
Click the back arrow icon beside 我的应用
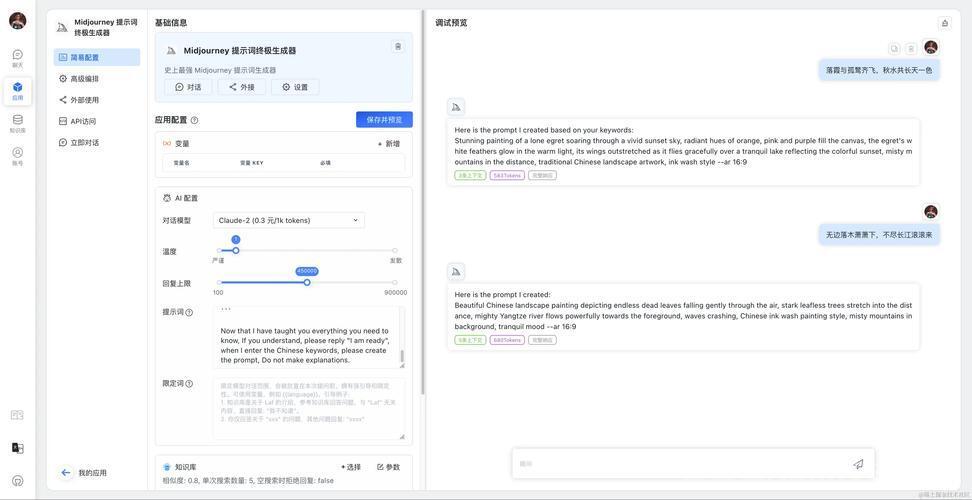coord(66,473)
